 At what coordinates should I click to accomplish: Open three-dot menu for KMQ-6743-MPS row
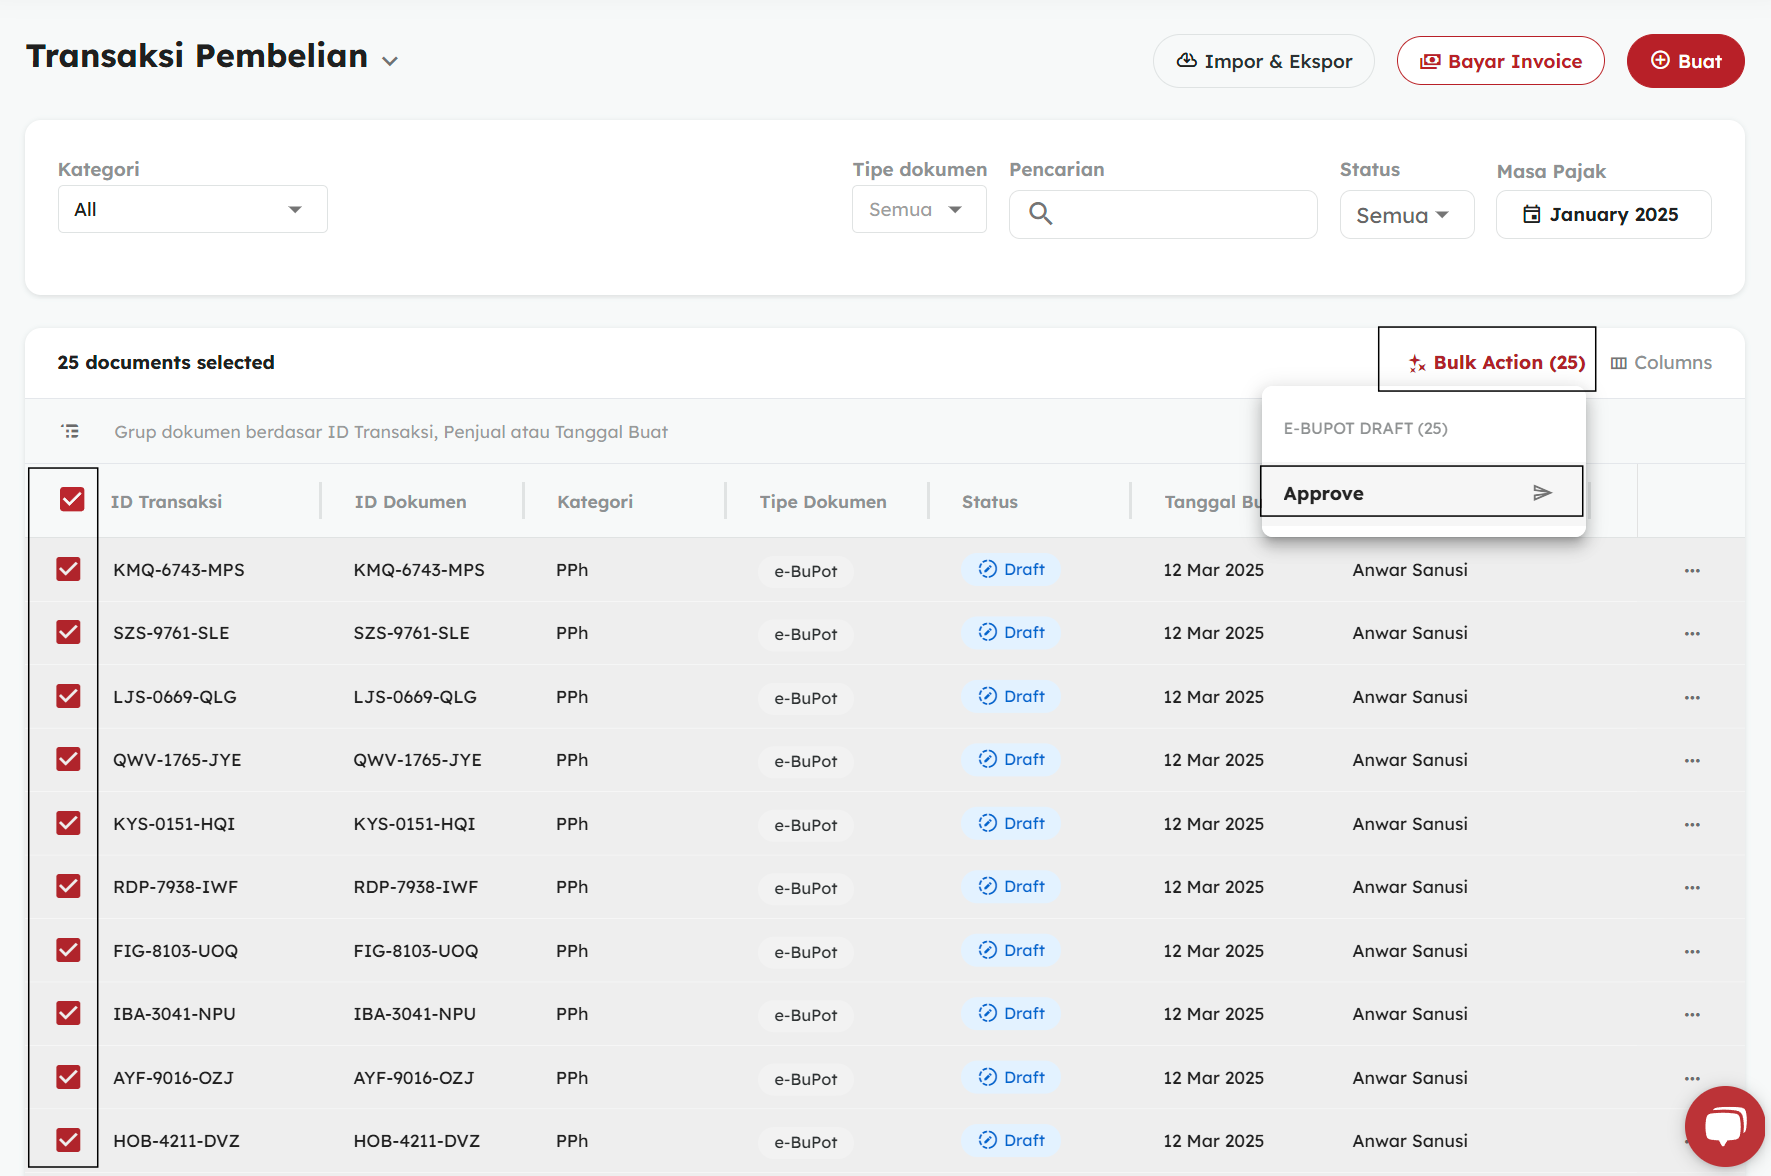1691,570
